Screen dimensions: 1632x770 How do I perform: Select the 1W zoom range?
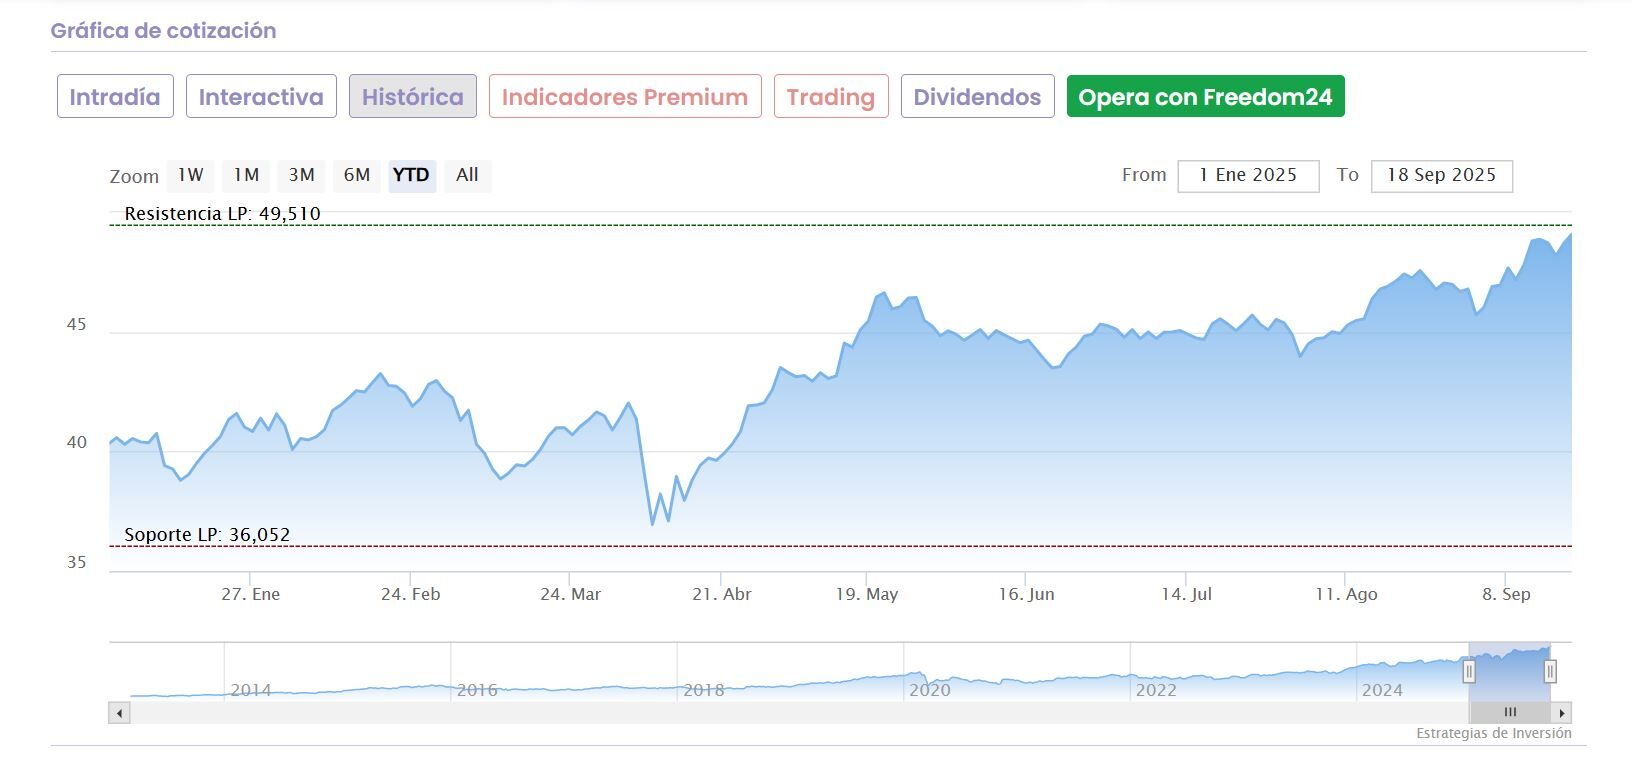point(190,175)
